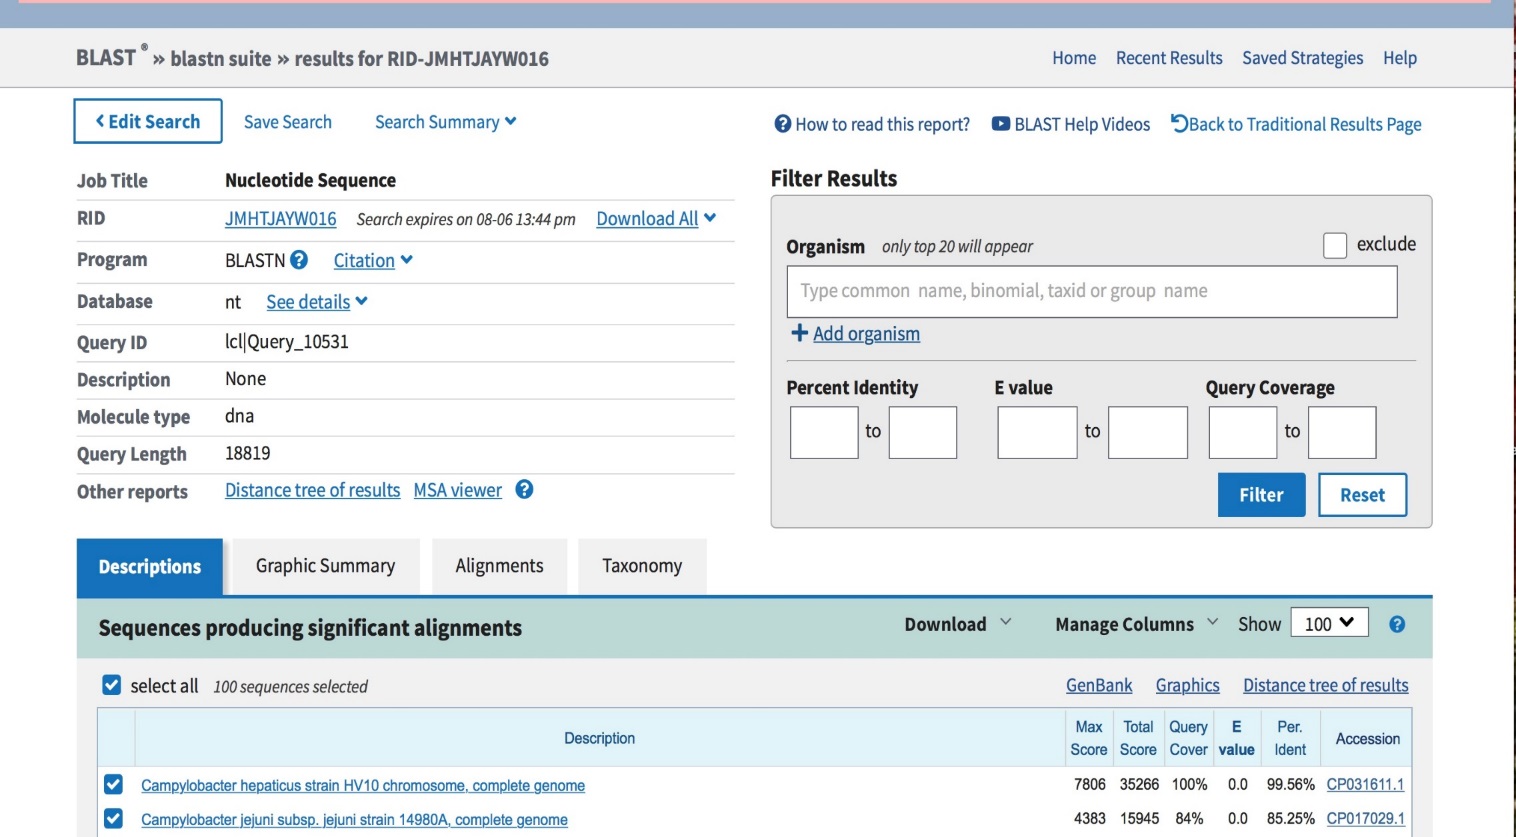
Task: Click the BLASTN program help icon
Action: [298, 260]
